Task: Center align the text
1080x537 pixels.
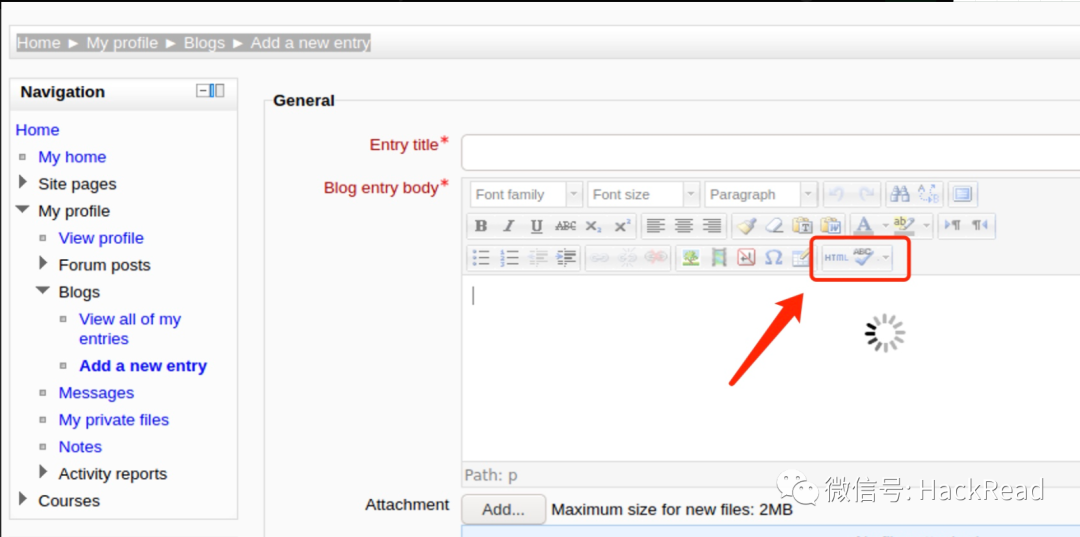Action: coord(683,226)
